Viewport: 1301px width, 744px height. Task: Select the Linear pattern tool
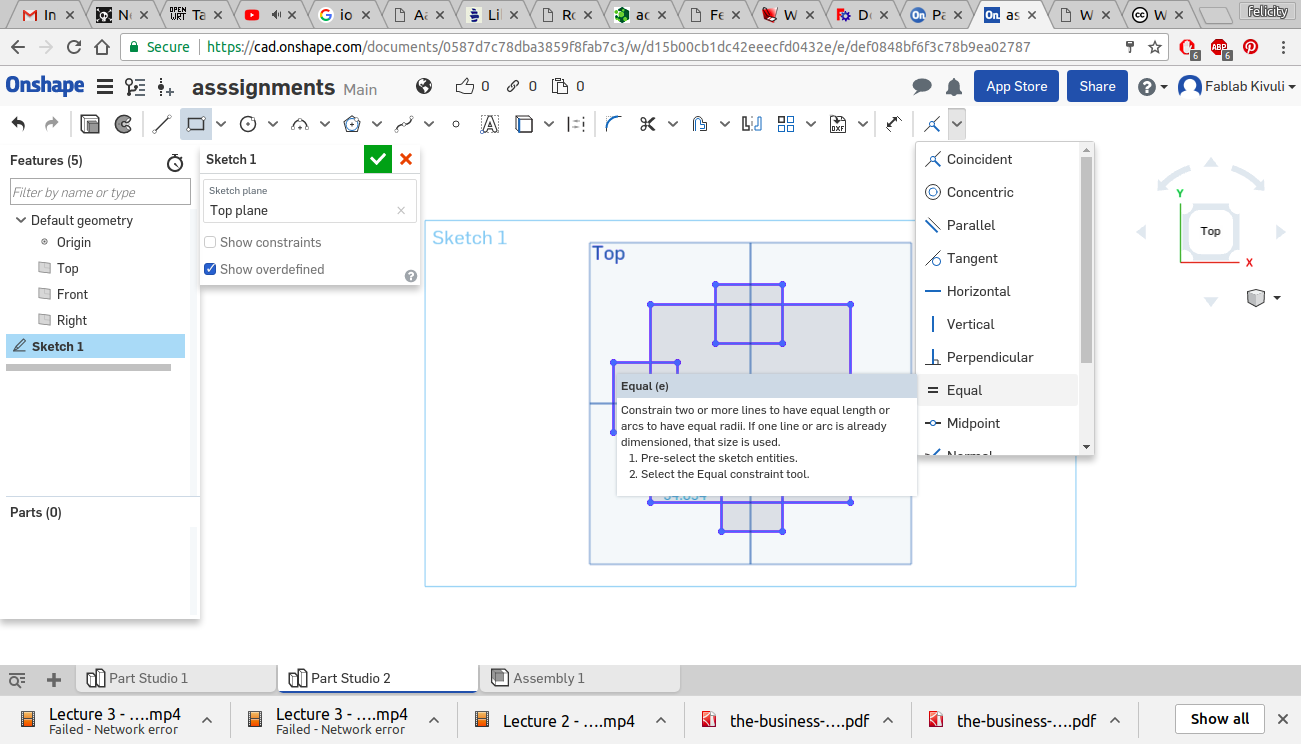coord(786,124)
